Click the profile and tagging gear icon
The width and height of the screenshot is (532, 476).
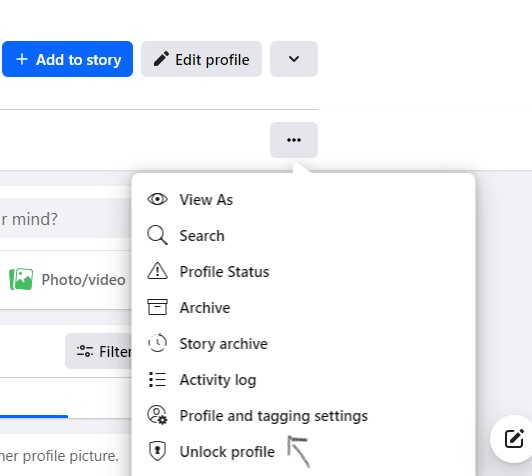pyautogui.click(x=157, y=415)
